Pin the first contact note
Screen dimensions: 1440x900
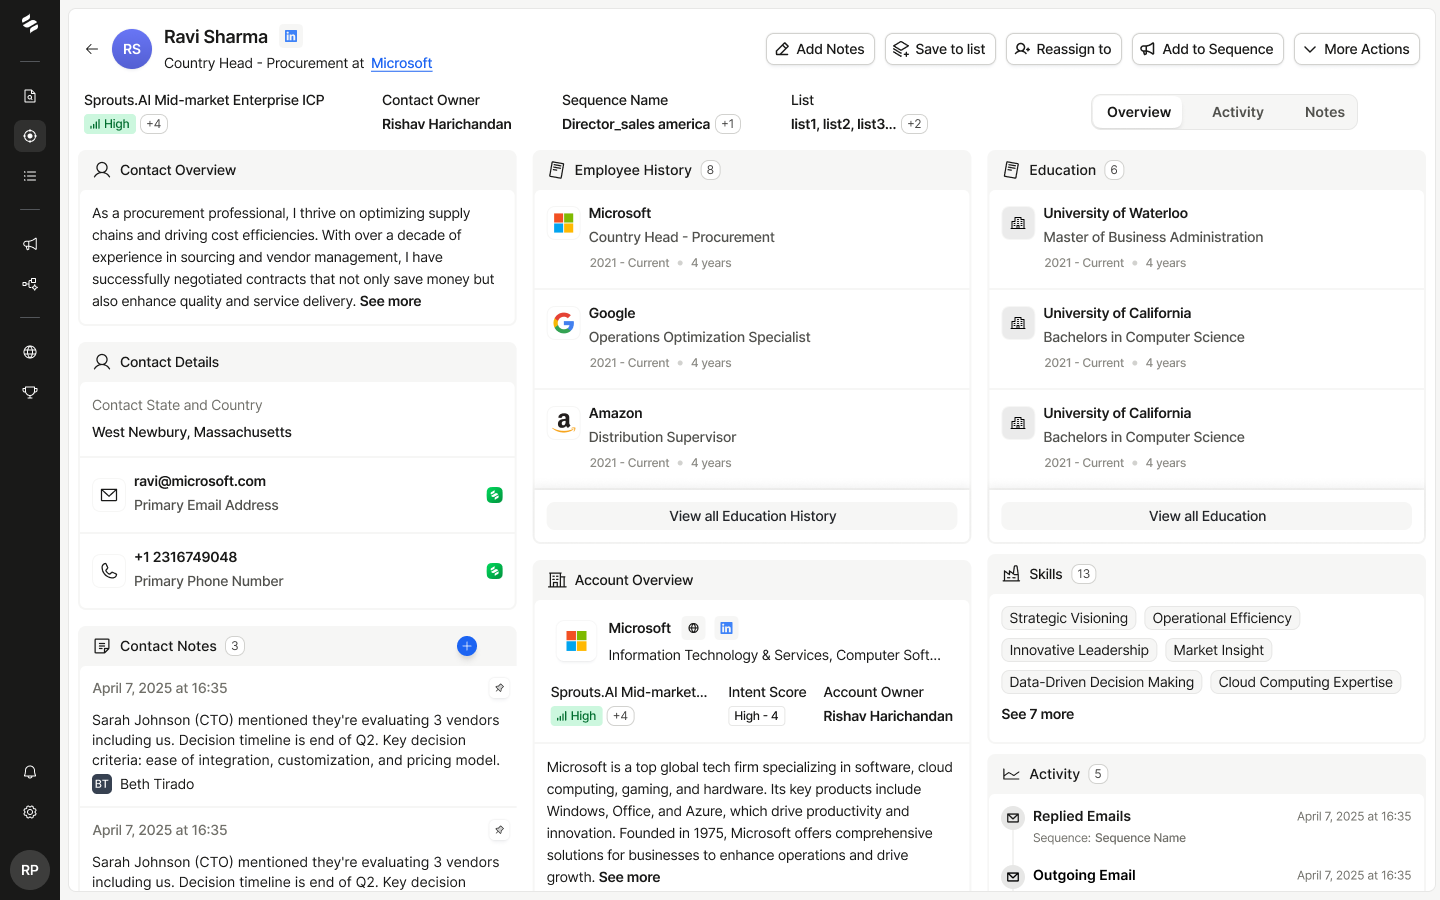[499, 688]
